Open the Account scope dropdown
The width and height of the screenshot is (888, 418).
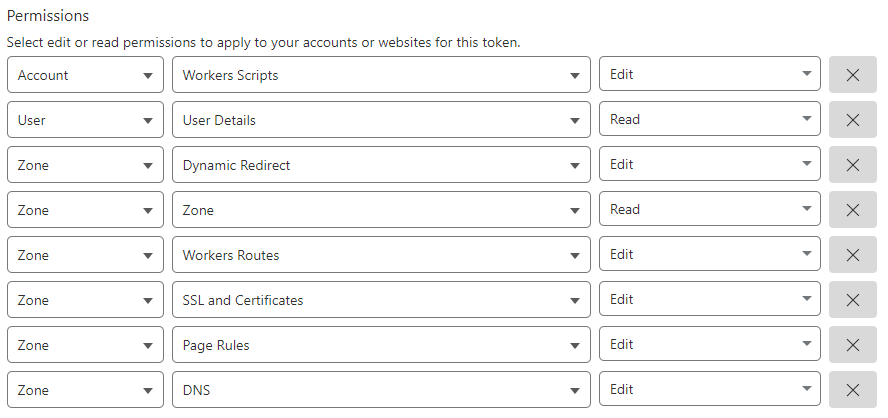[85, 75]
